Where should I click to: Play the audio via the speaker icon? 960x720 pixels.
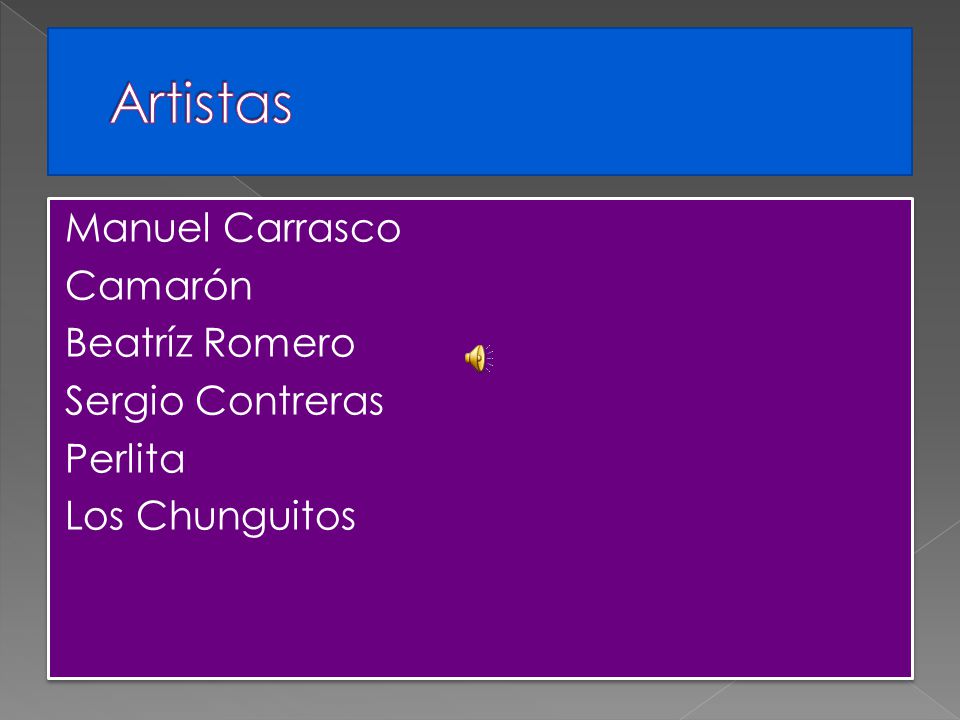[479, 358]
